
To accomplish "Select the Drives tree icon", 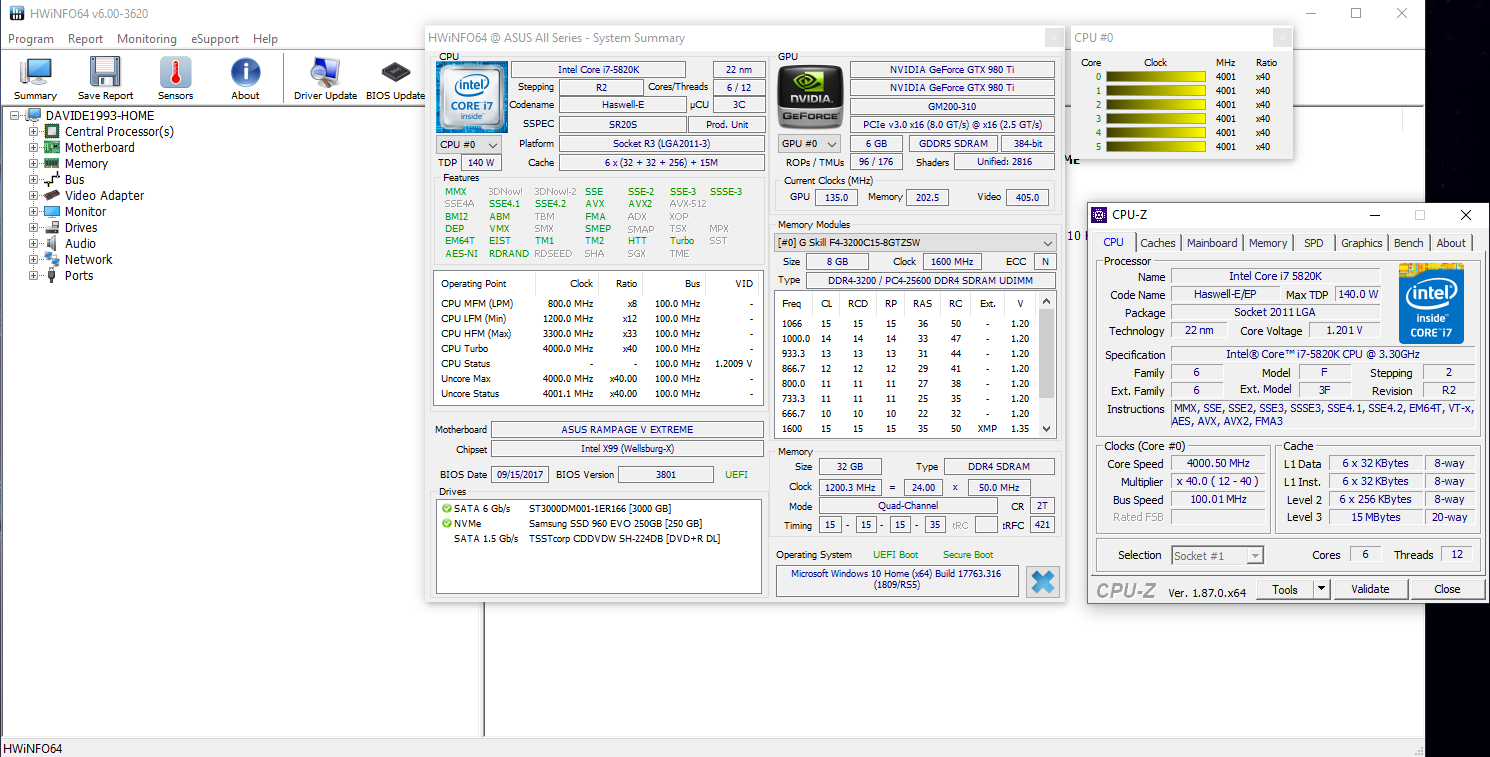I will point(52,227).
